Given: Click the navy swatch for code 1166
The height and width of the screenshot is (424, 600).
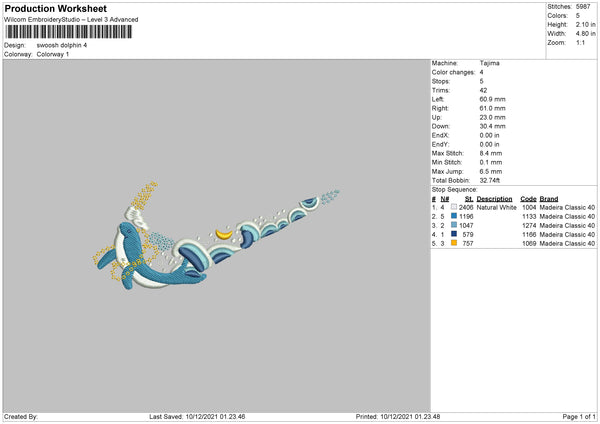Looking at the screenshot, I should 454,234.
